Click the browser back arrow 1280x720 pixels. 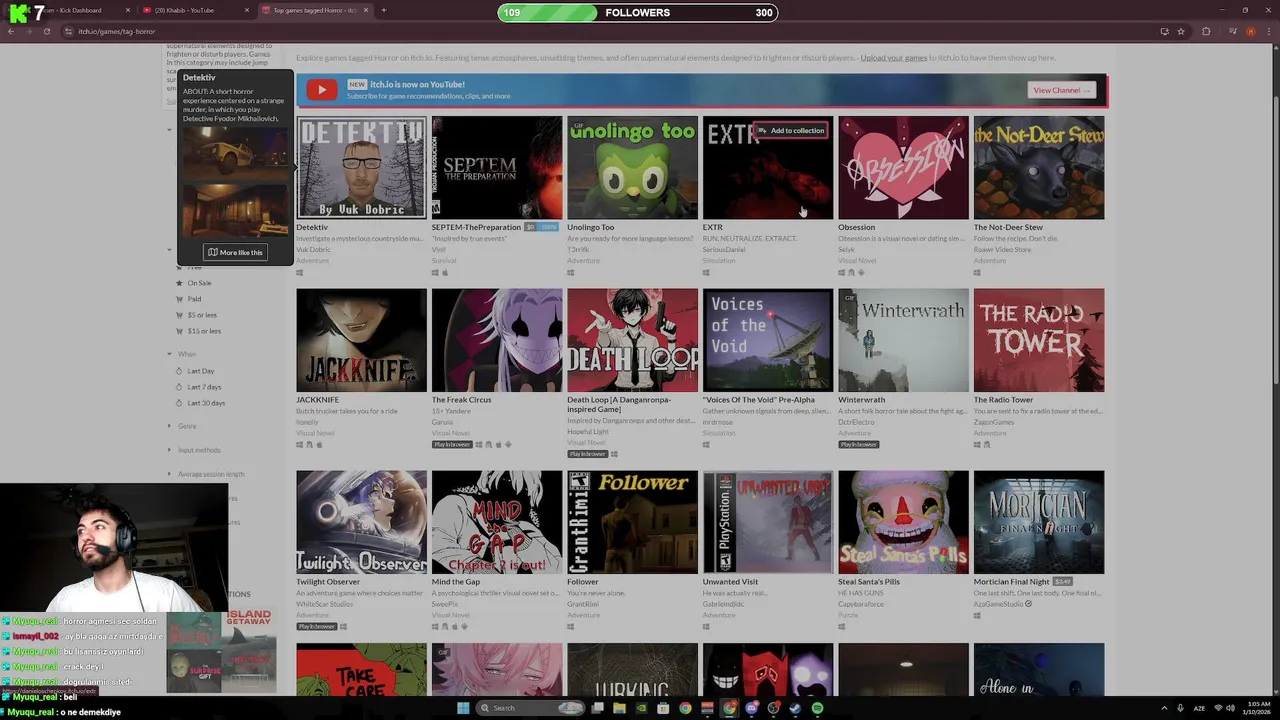tap(11, 31)
